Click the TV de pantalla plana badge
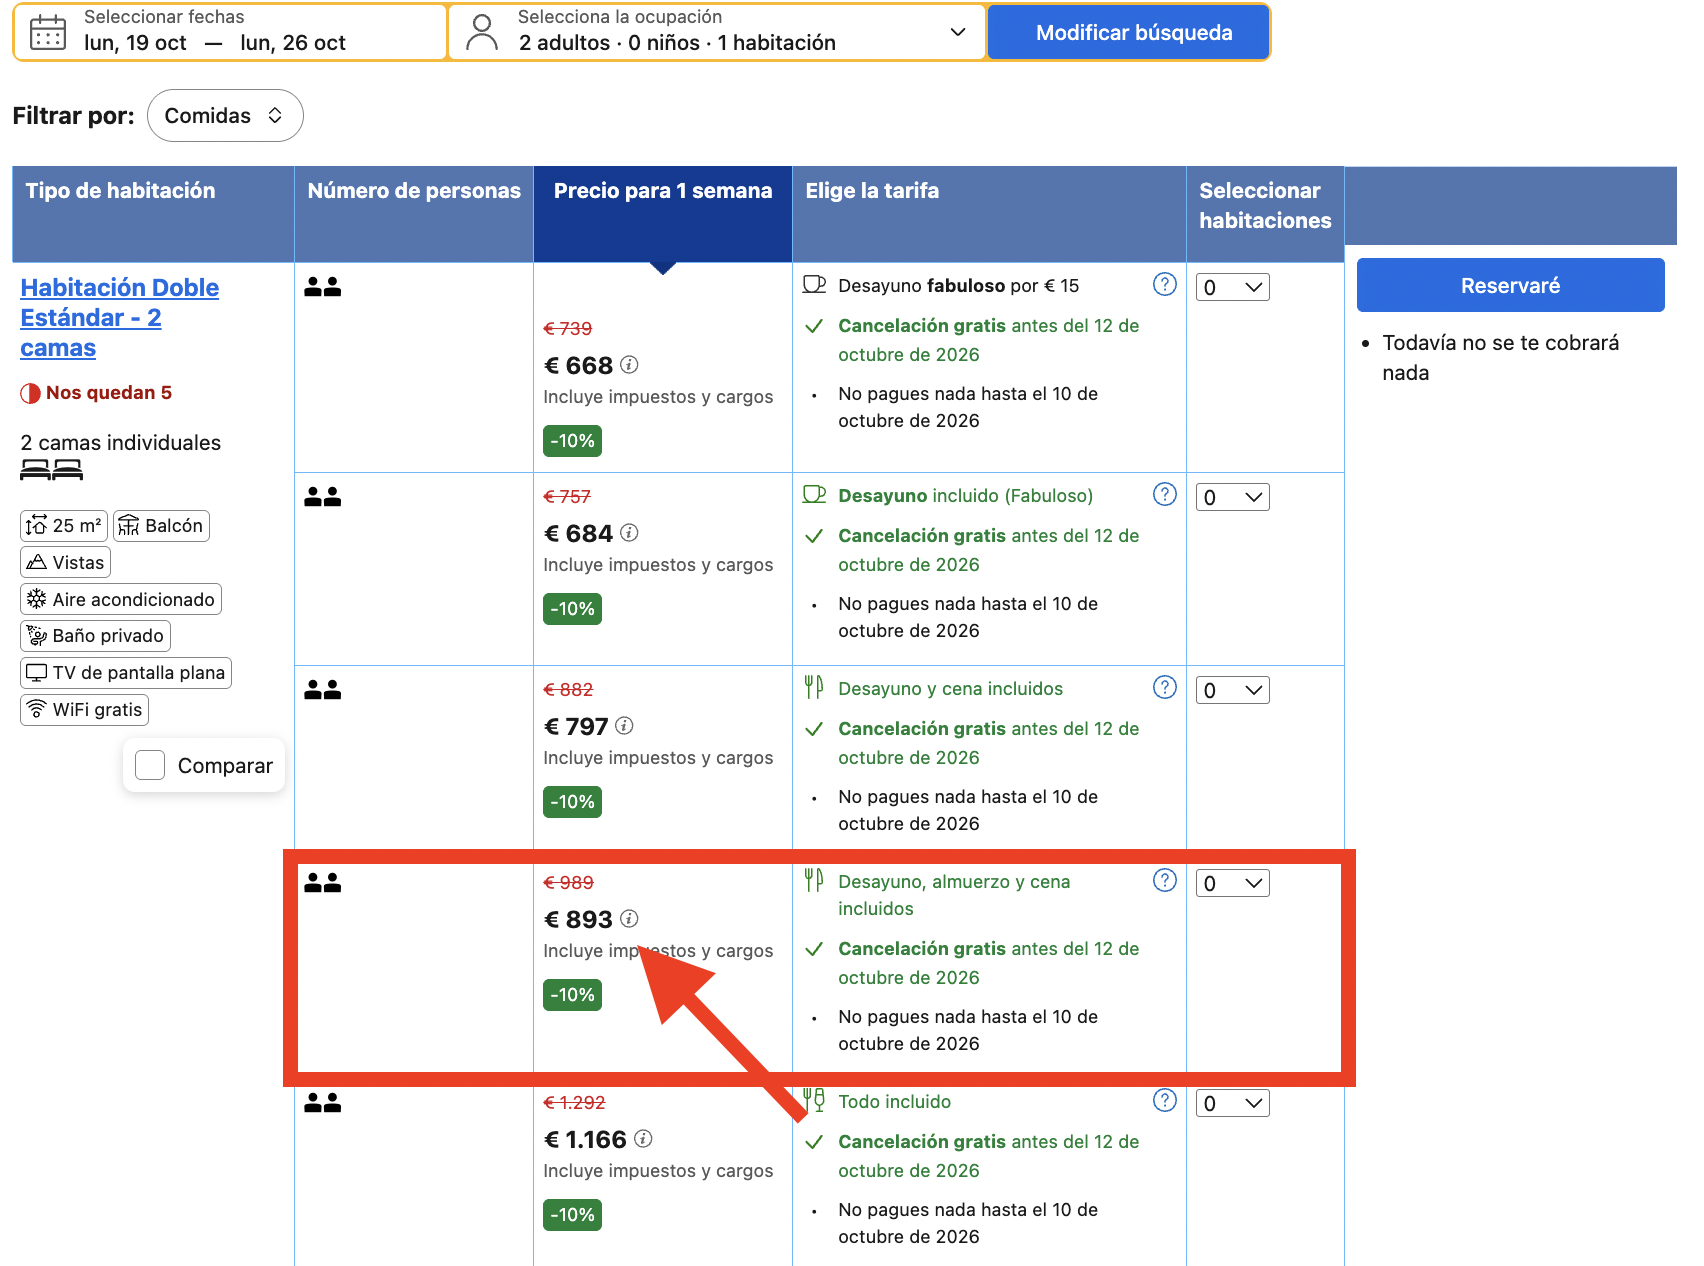1704x1266 pixels. 126,673
